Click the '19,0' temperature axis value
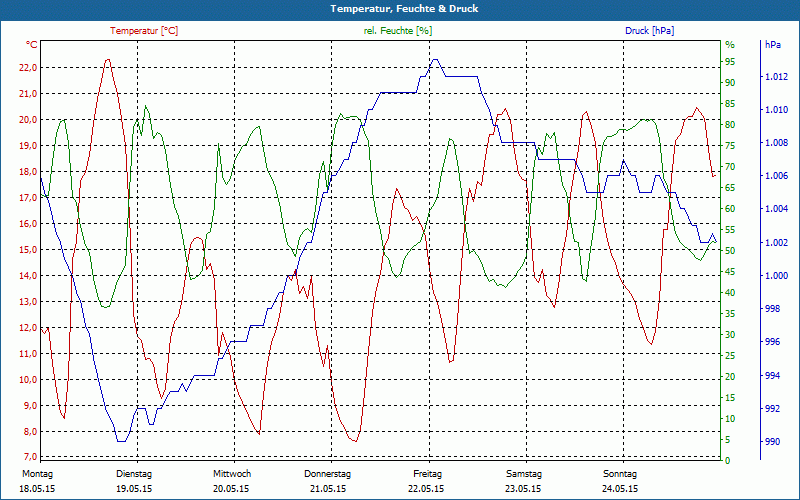The width and height of the screenshot is (800, 500). tap(28, 146)
